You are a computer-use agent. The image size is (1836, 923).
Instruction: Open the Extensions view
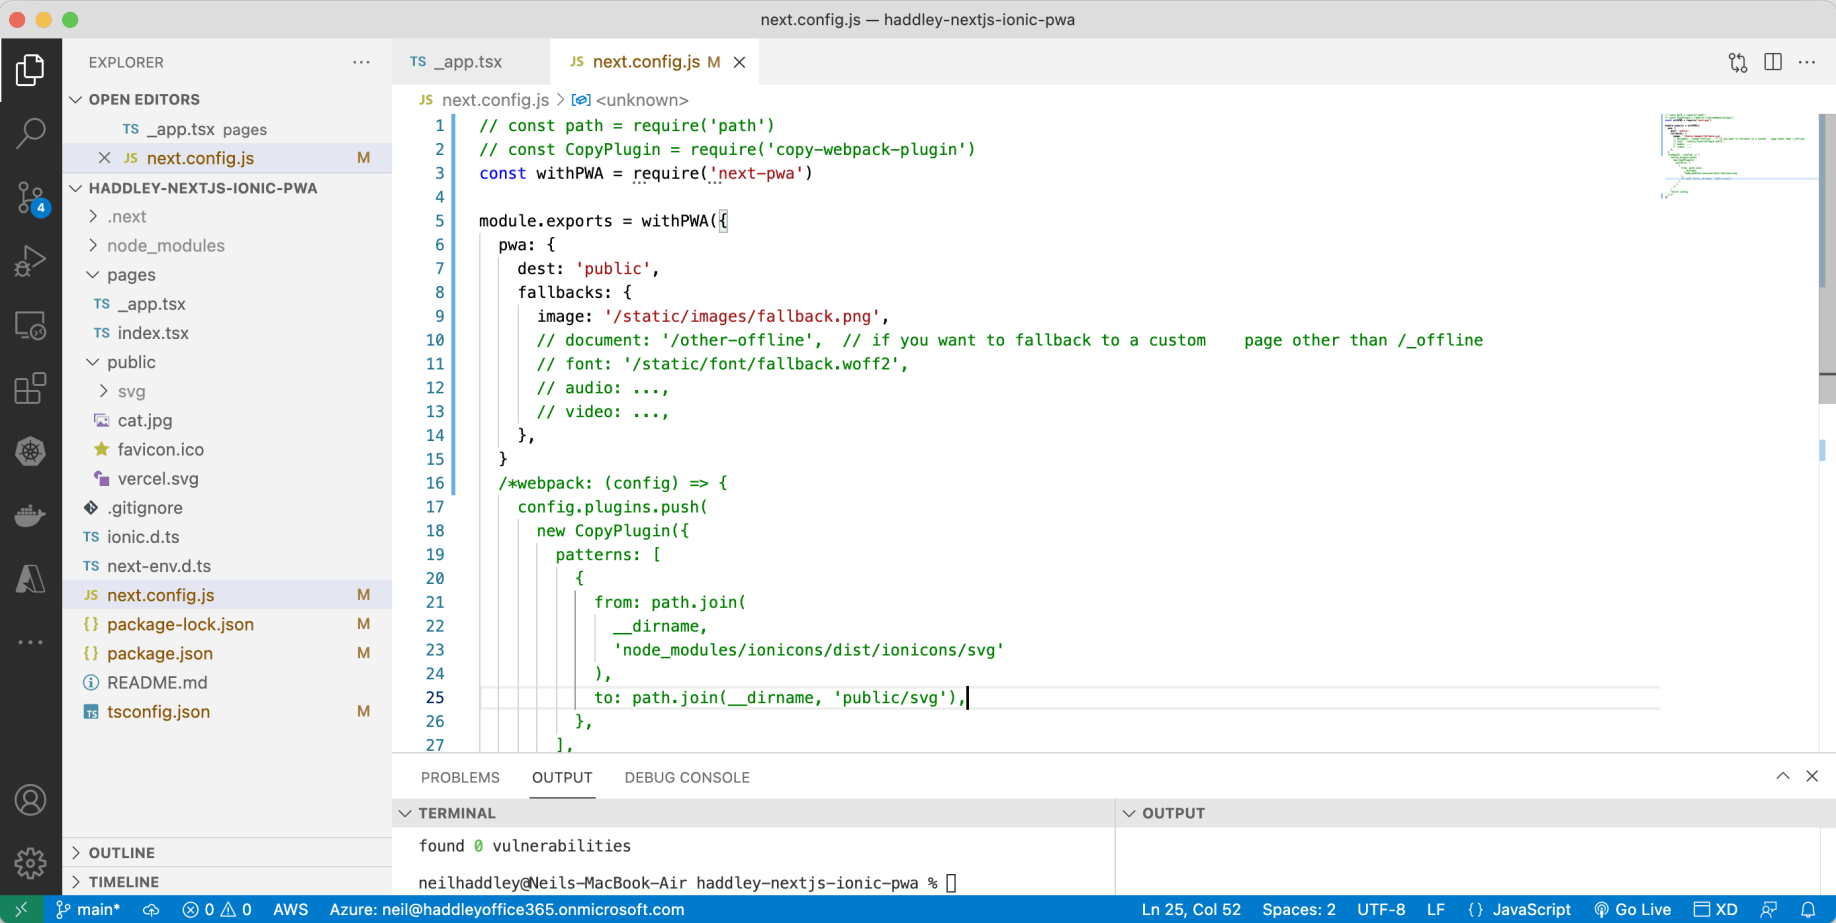coord(31,389)
